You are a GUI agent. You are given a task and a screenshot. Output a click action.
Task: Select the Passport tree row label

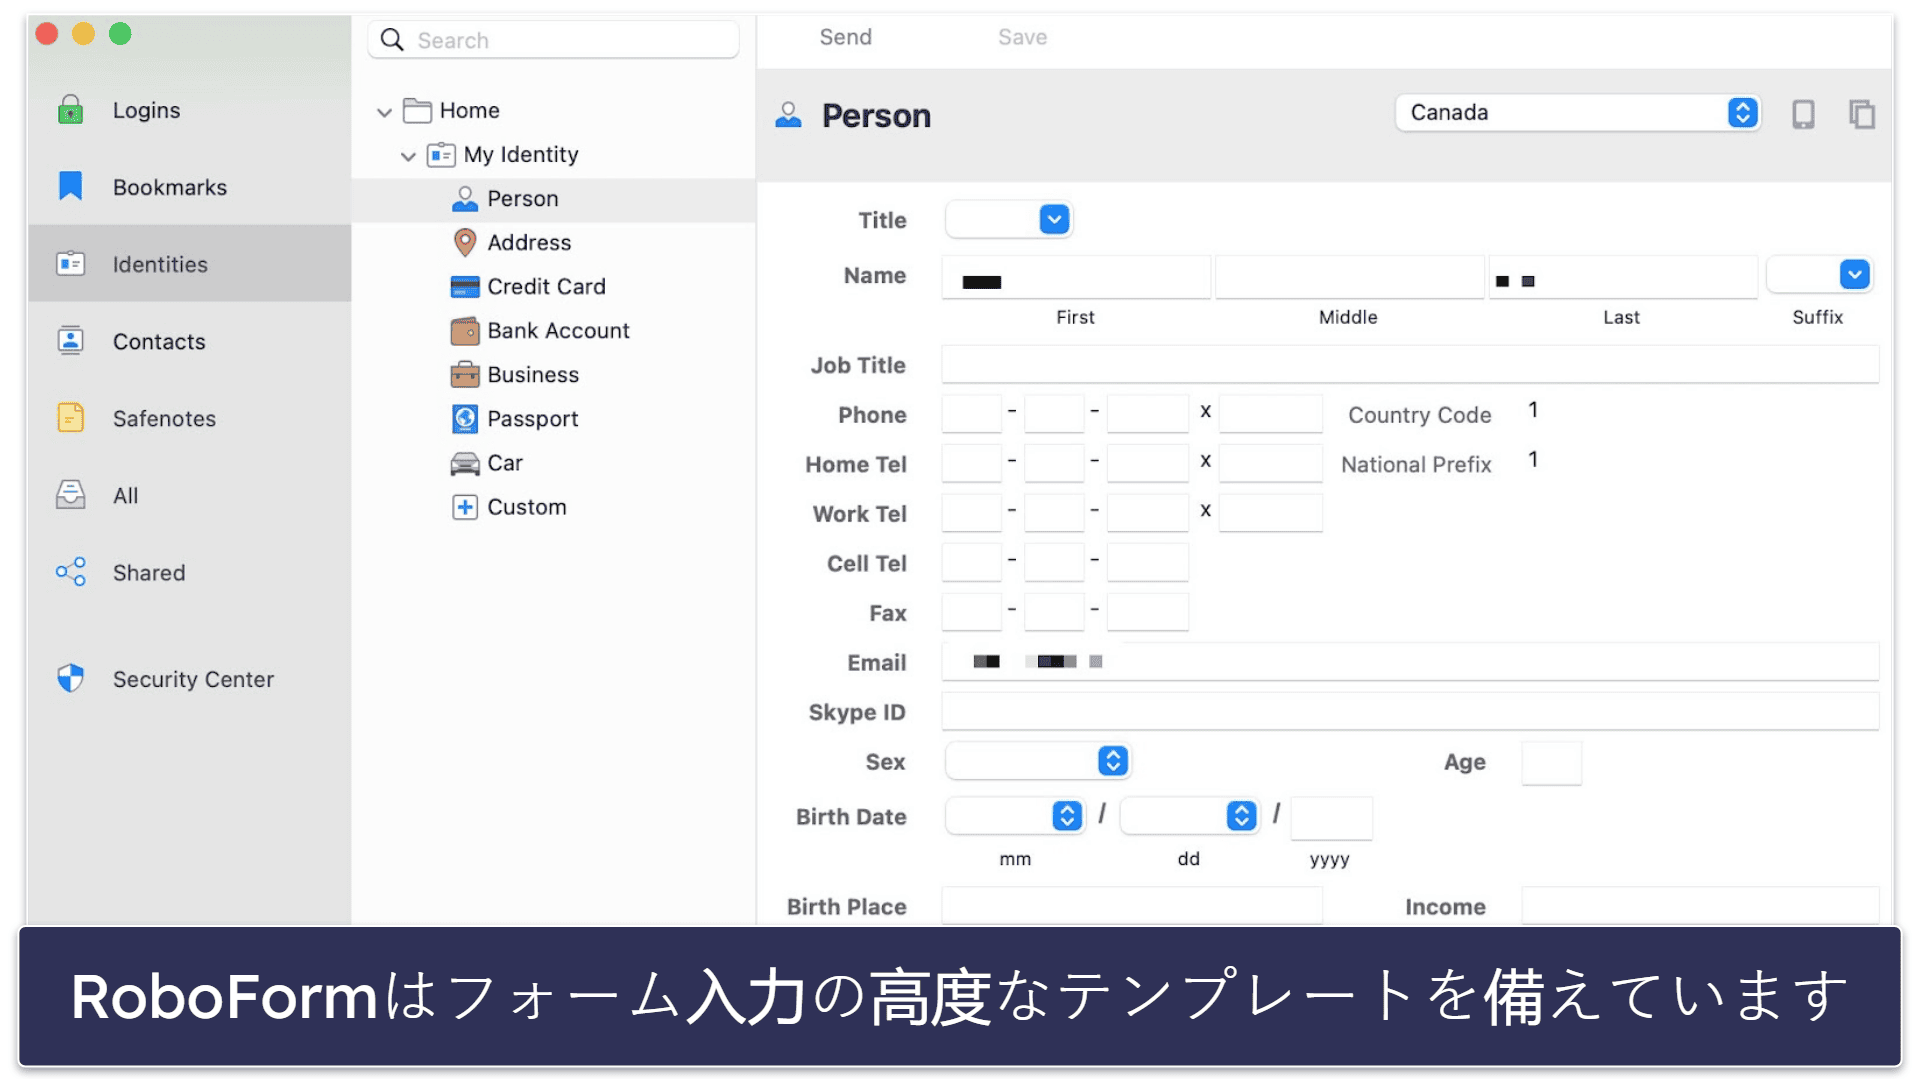532,419
